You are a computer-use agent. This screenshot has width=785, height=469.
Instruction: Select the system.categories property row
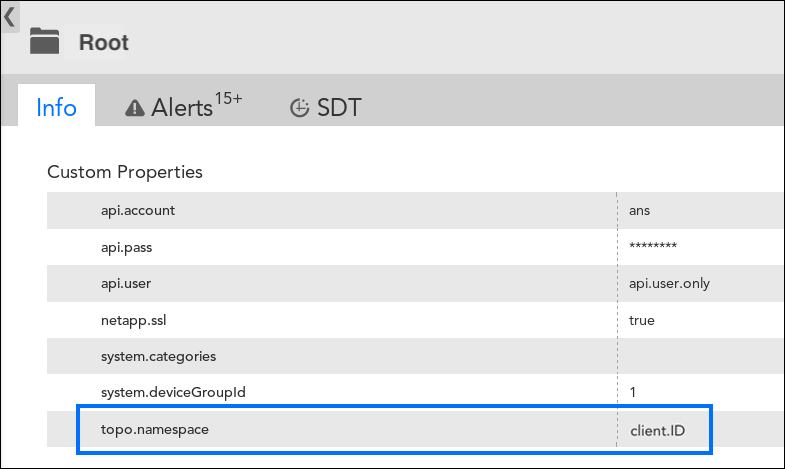pos(416,356)
